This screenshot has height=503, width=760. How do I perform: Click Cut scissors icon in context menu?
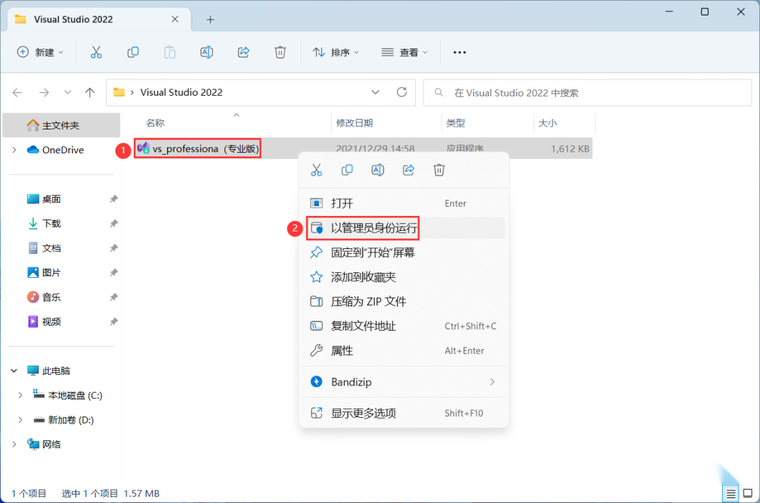tap(317, 170)
